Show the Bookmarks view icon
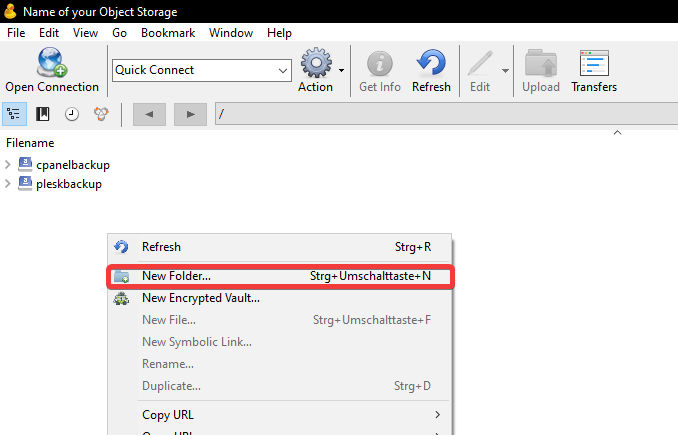The width and height of the screenshot is (678, 435). 43,114
